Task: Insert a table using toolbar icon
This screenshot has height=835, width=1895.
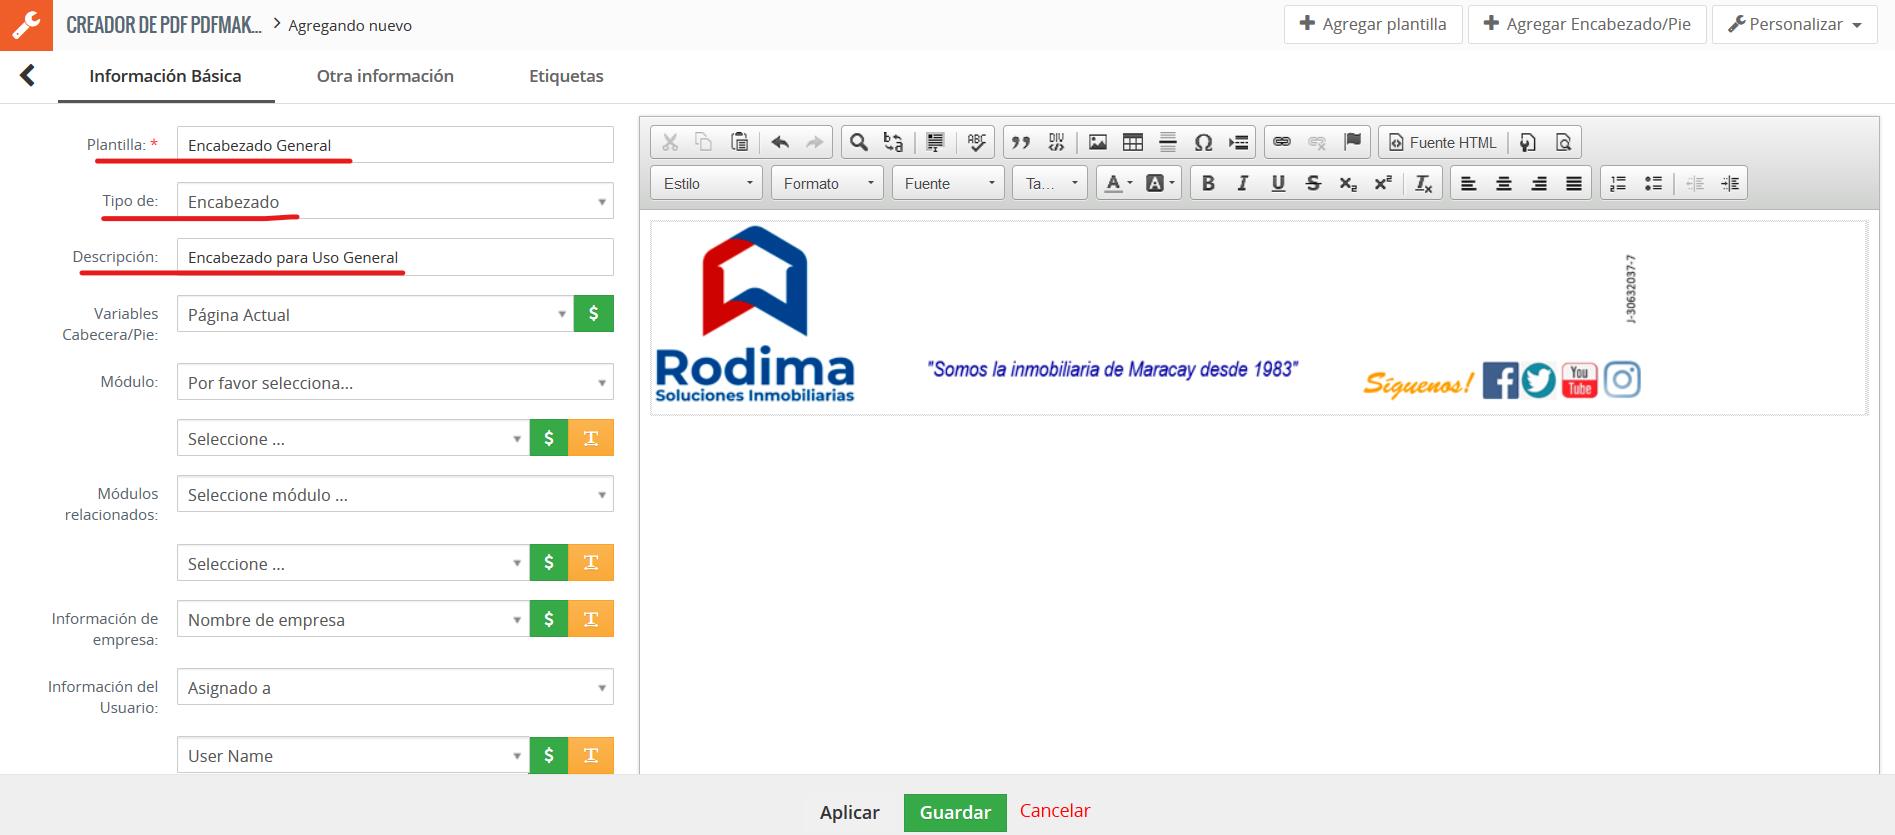Action: 1132,142
